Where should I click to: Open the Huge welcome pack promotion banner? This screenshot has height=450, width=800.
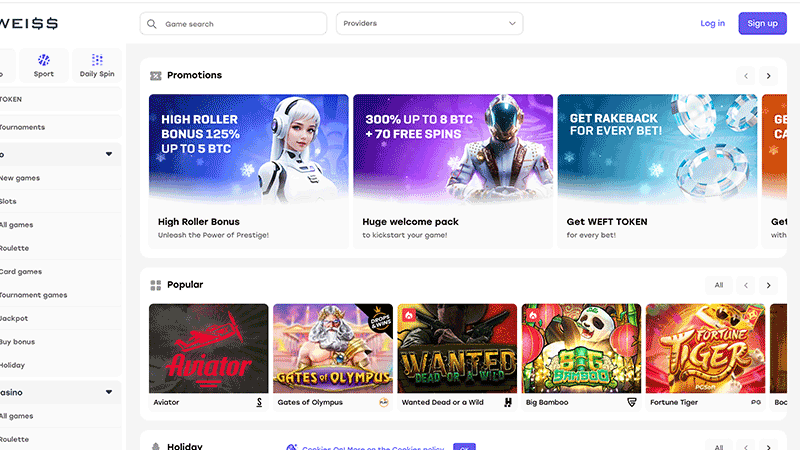(453, 149)
